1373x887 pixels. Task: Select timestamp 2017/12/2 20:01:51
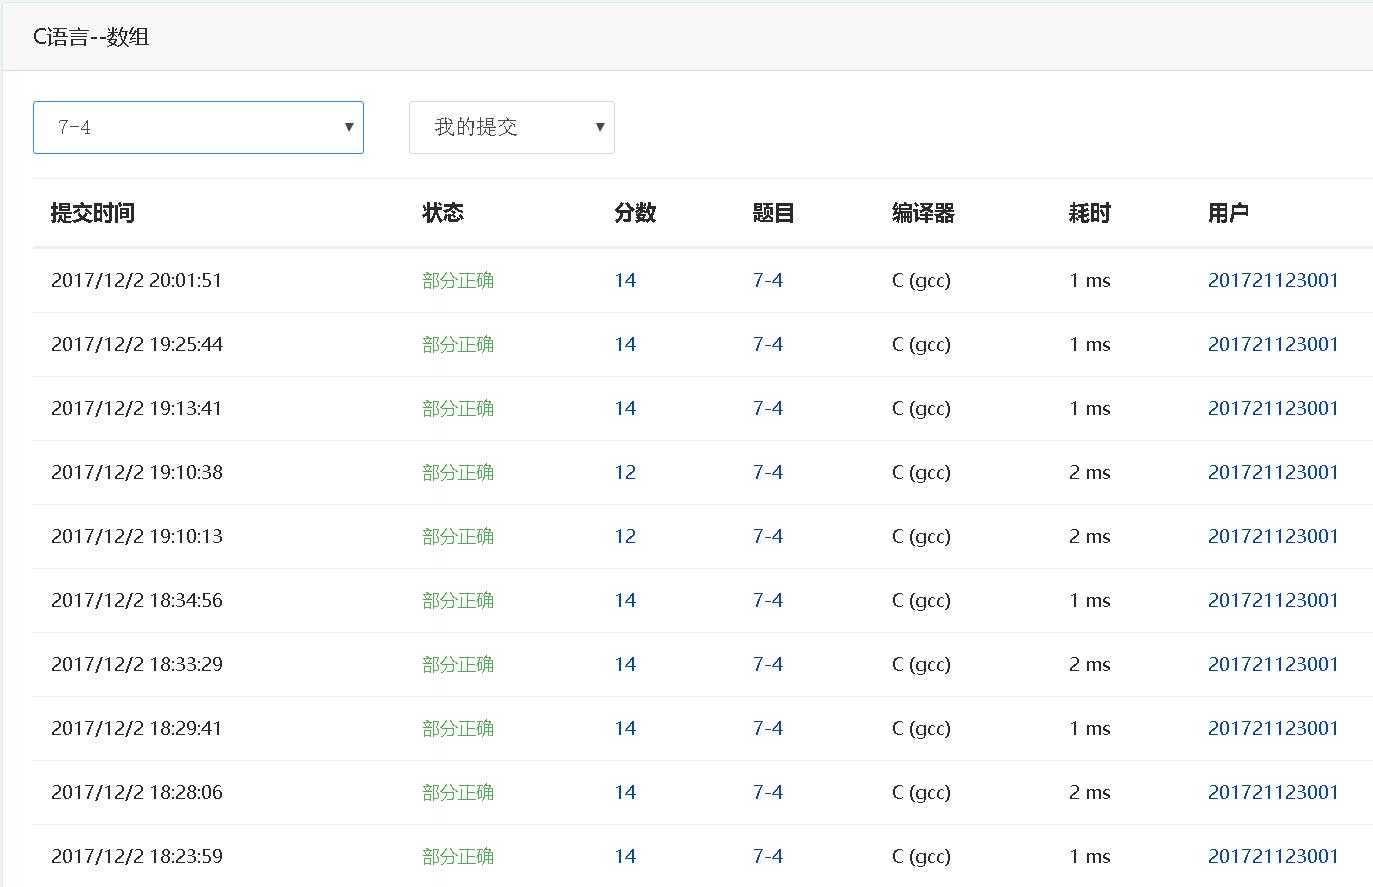point(137,280)
